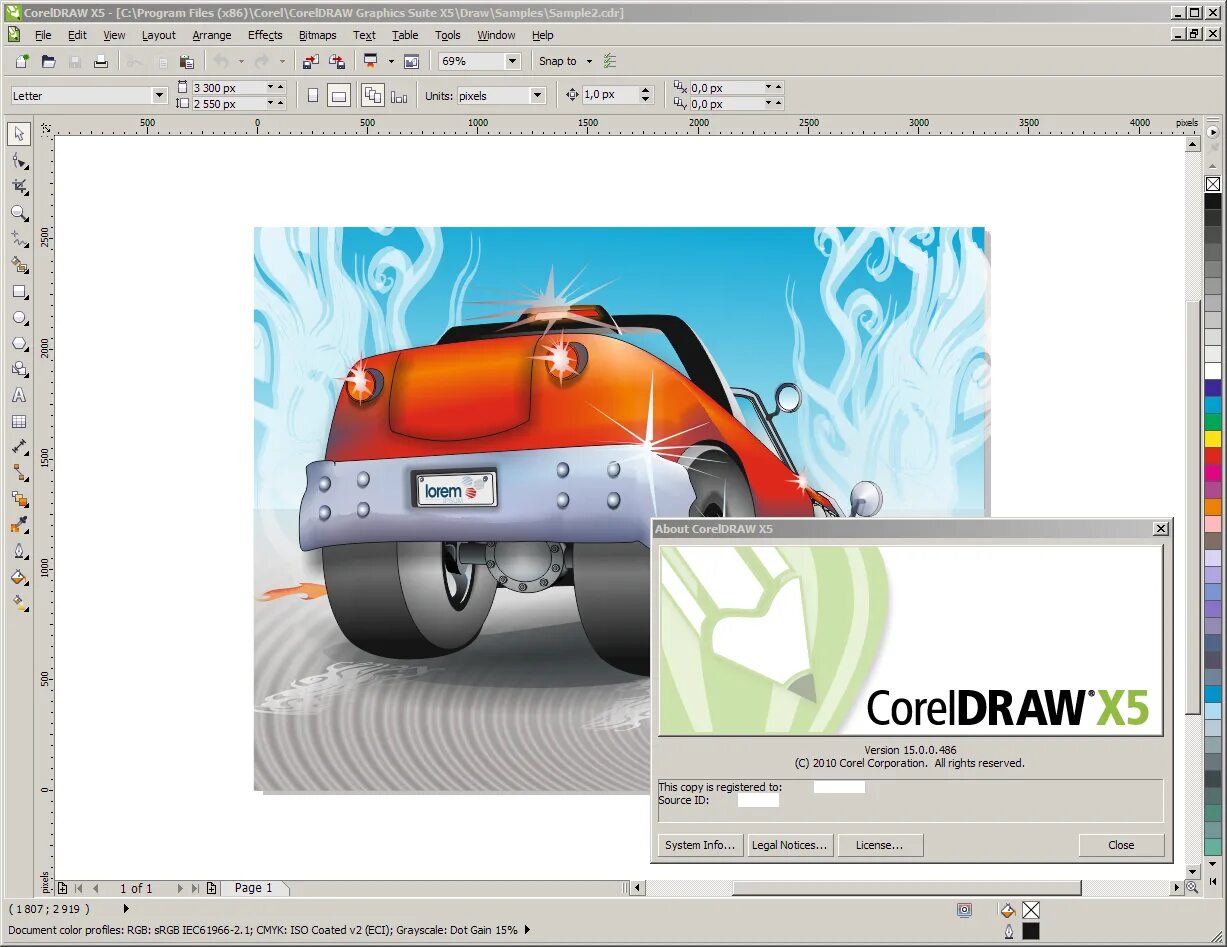
Task: Select the Color Eyedropper tool
Action: (19, 526)
